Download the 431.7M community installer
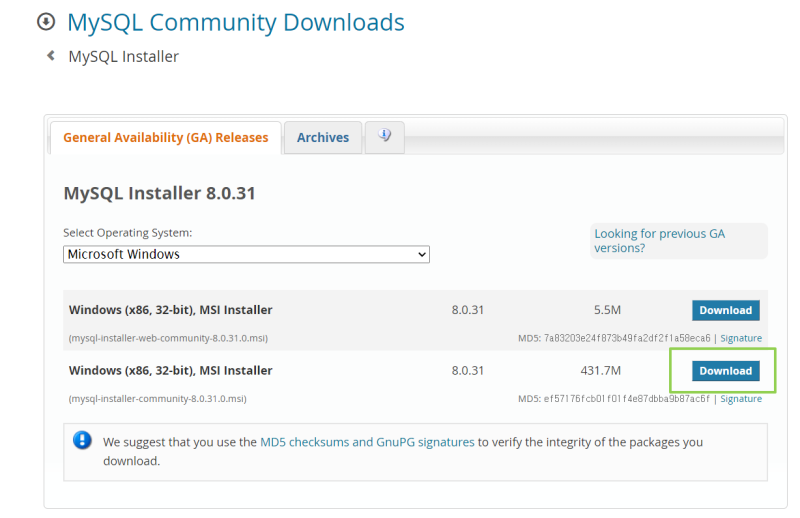 (x=726, y=371)
